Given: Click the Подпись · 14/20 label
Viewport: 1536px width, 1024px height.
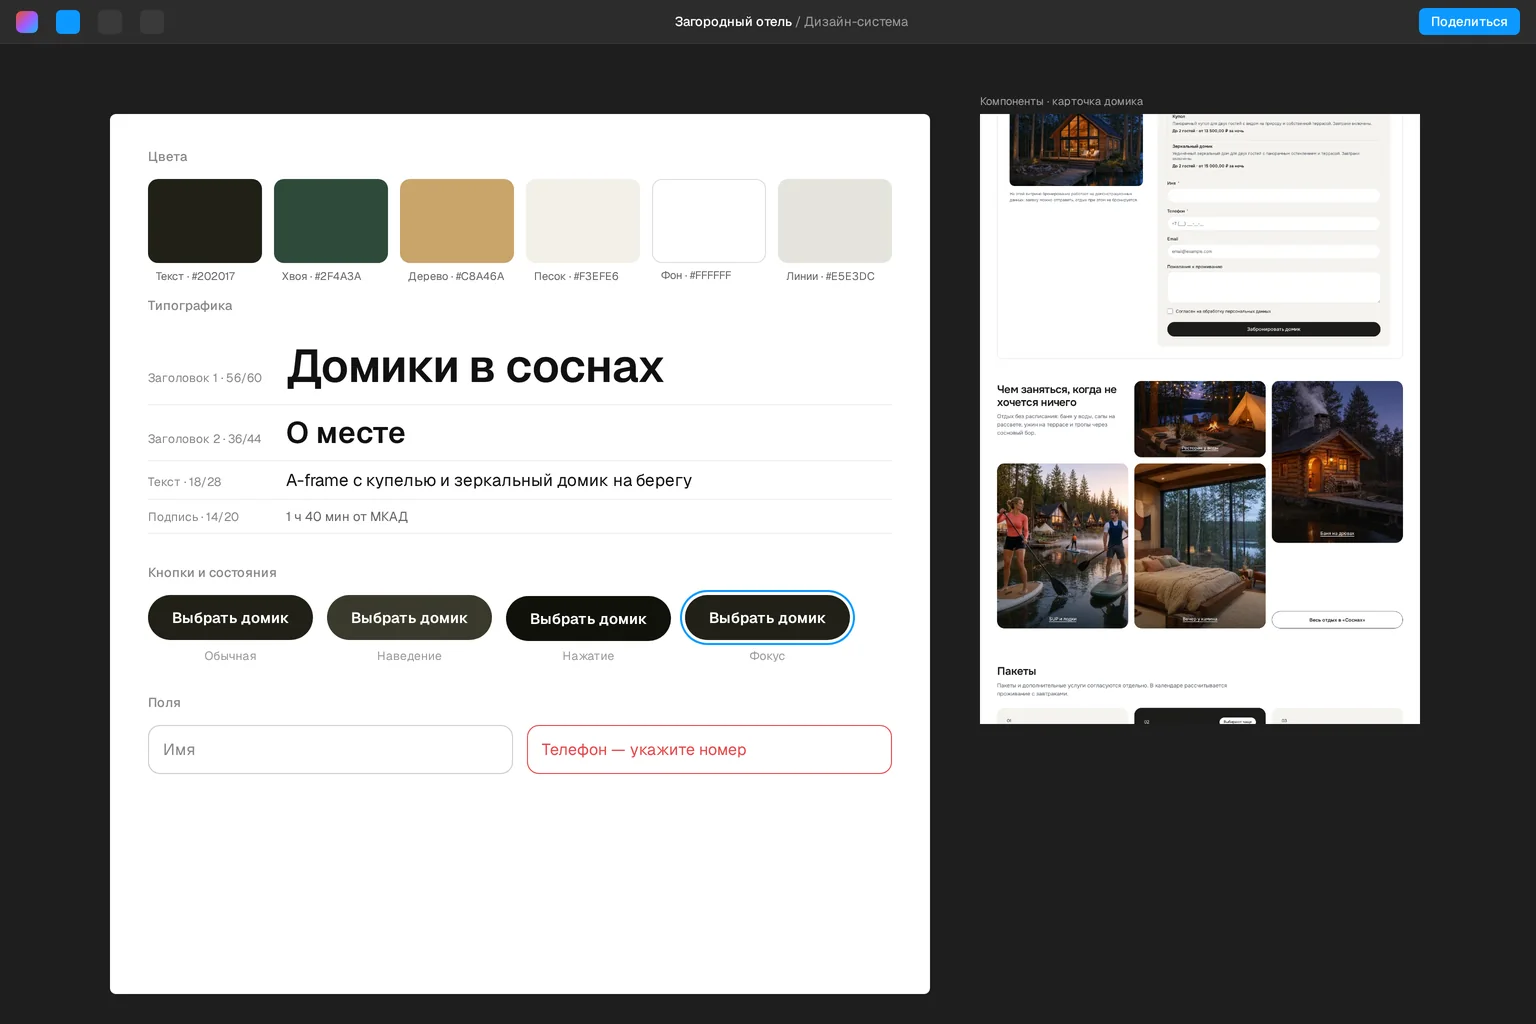Looking at the screenshot, I should tap(193, 517).
